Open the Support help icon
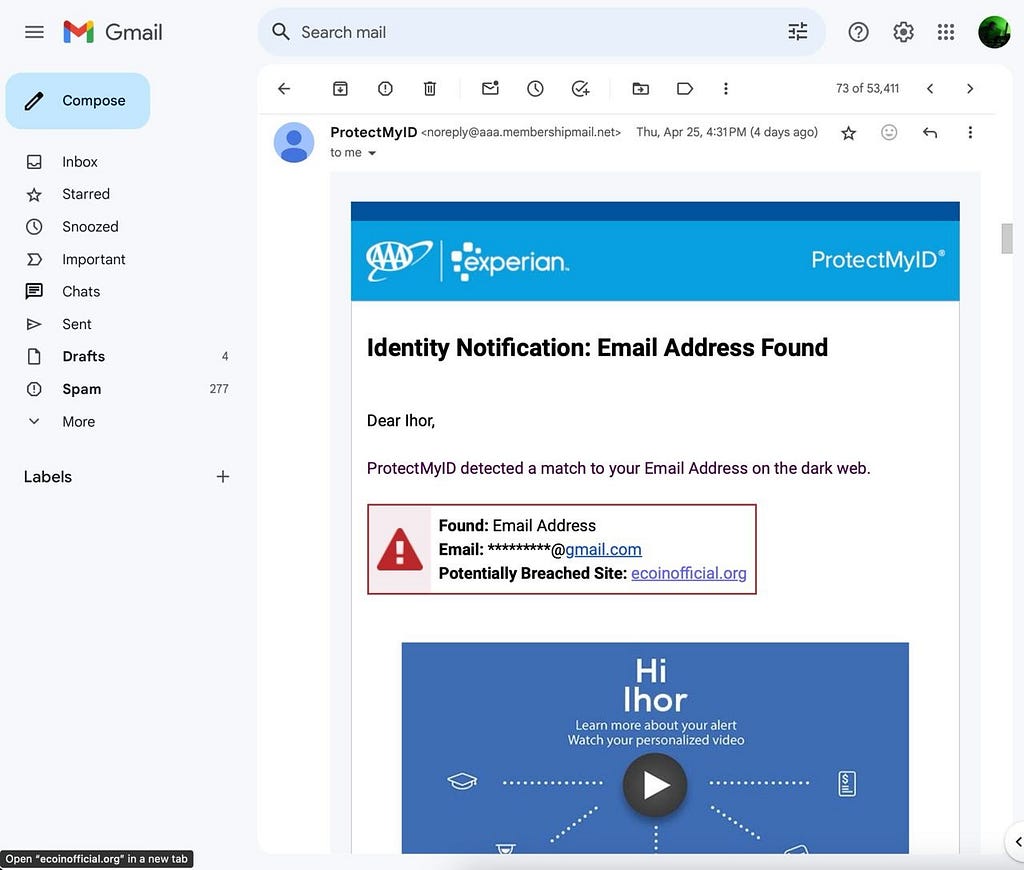This screenshot has width=1024, height=870. pyautogui.click(x=858, y=32)
